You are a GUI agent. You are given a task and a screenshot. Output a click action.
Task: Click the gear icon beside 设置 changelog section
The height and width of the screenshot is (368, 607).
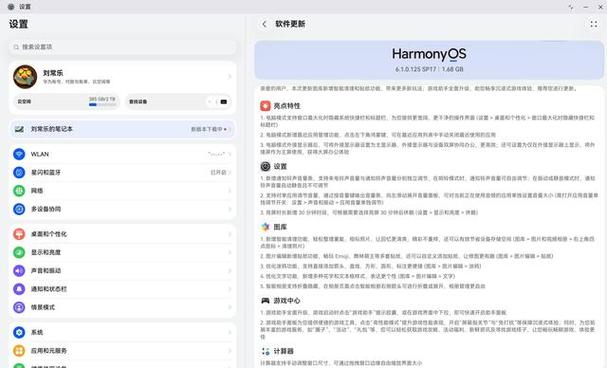coord(265,166)
